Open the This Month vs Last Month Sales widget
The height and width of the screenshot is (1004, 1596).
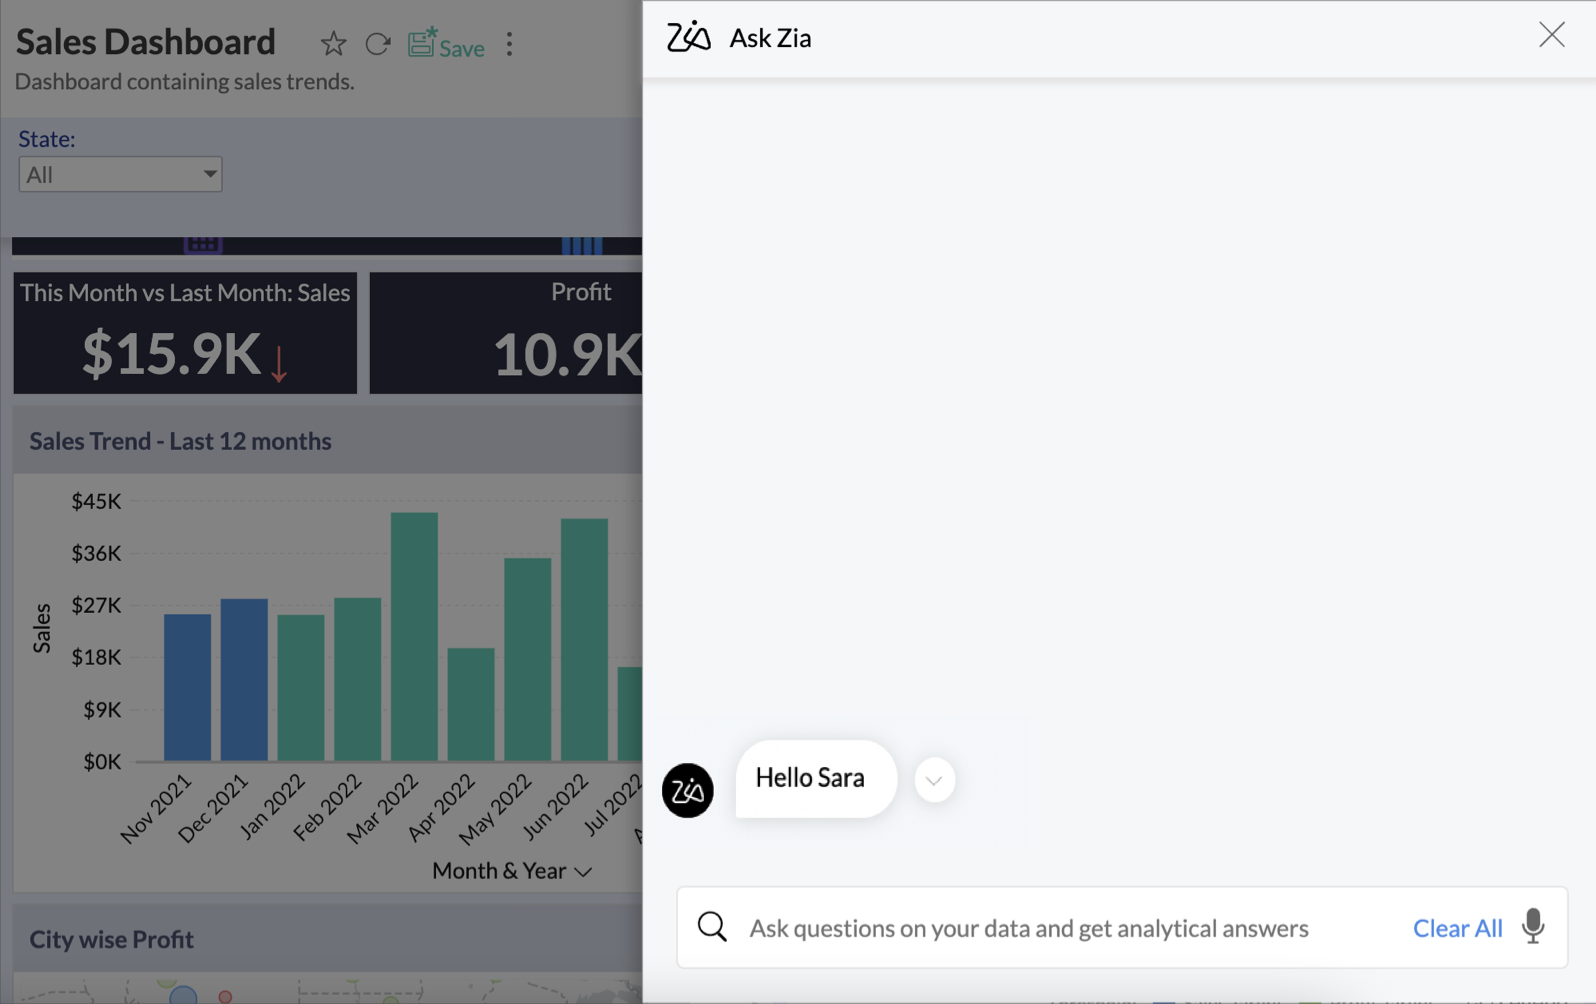click(184, 333)
